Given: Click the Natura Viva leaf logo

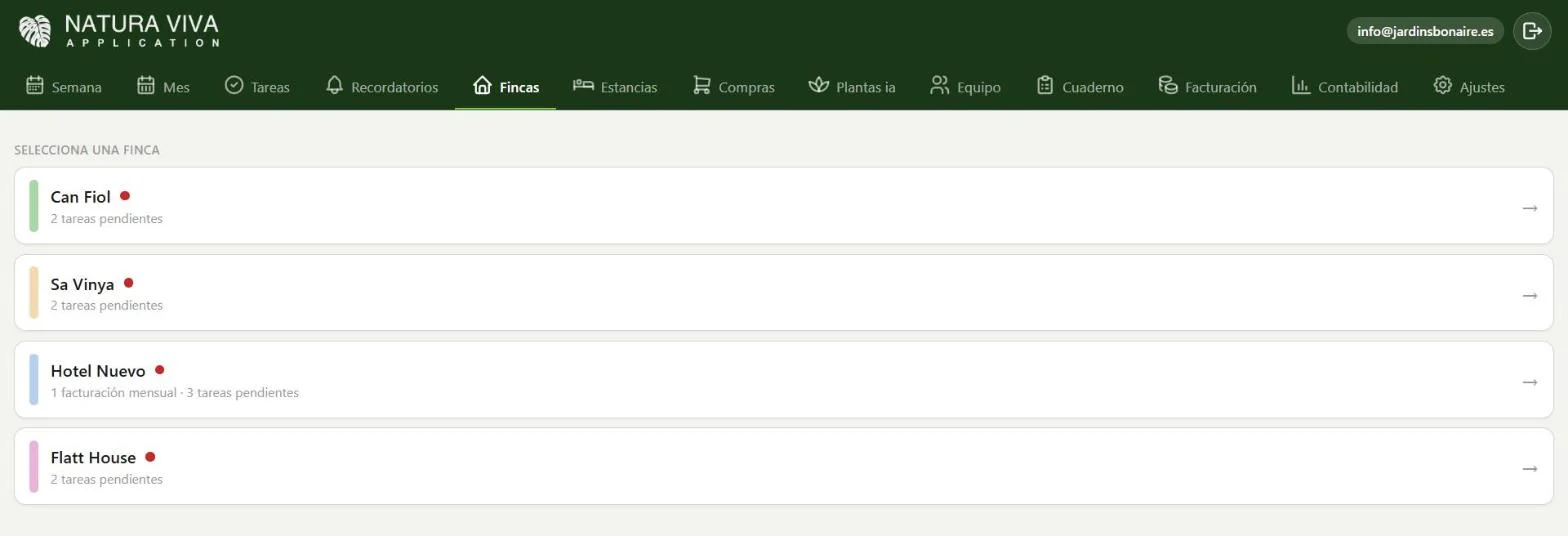Looking at the screenshot, I should (35, 31).
